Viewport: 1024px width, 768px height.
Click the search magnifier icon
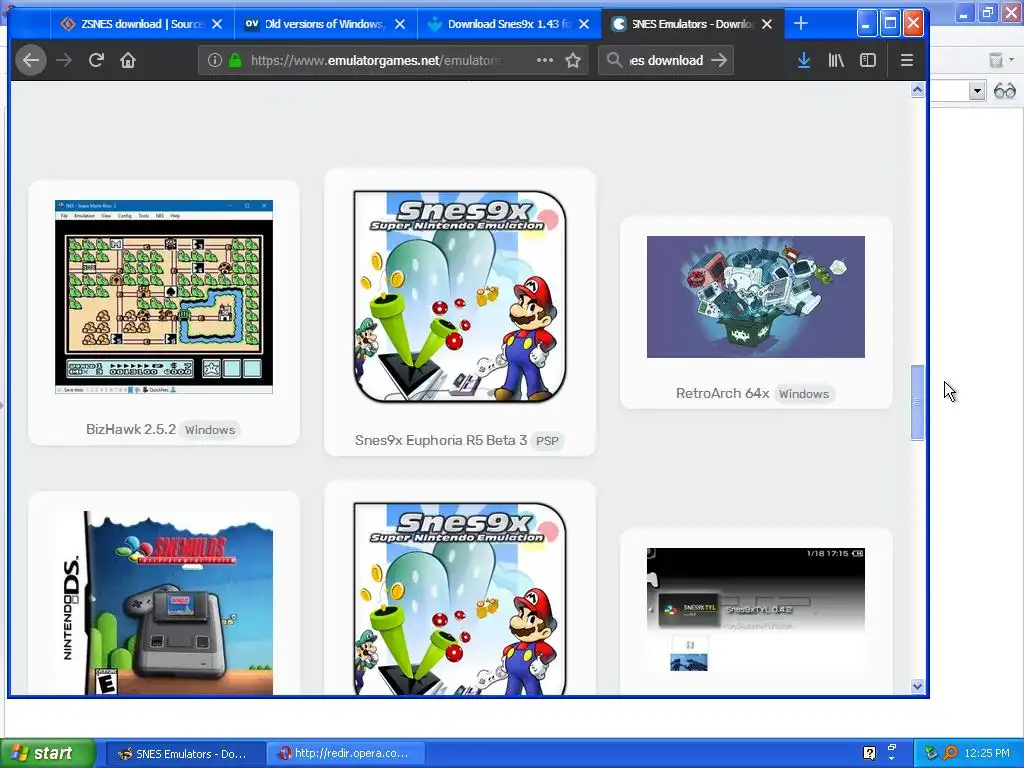pos(614,61)
